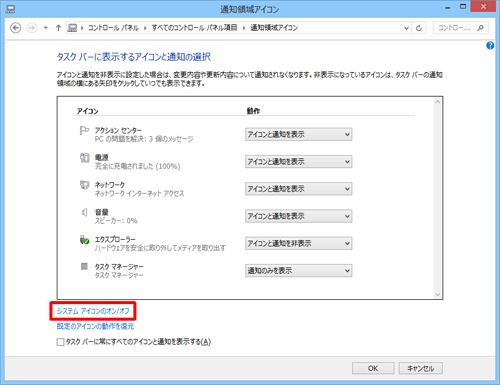Click the power battery icon
Image resolution: width=500 pixels, height=385 pixels.
pos(84,158)
